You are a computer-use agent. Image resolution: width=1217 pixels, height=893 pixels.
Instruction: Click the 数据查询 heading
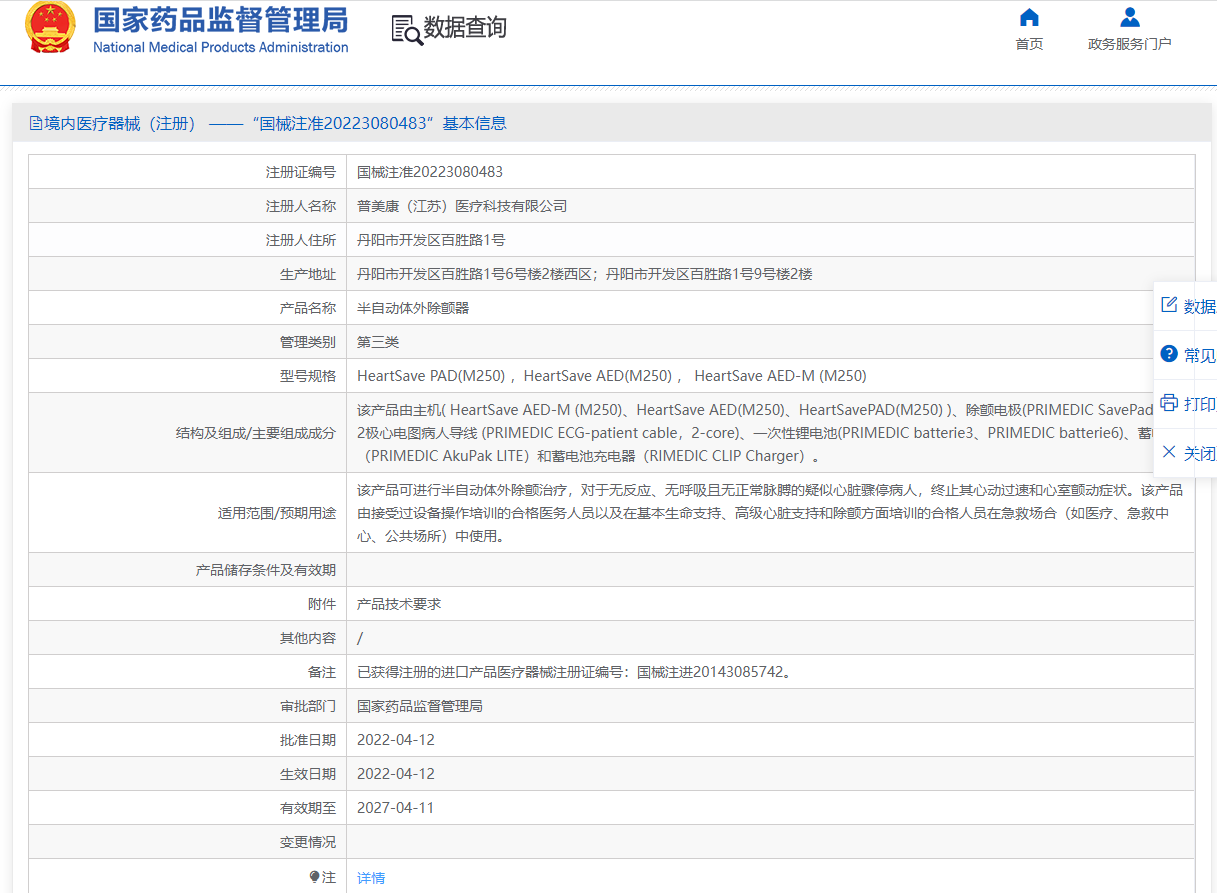click(465, 28)
